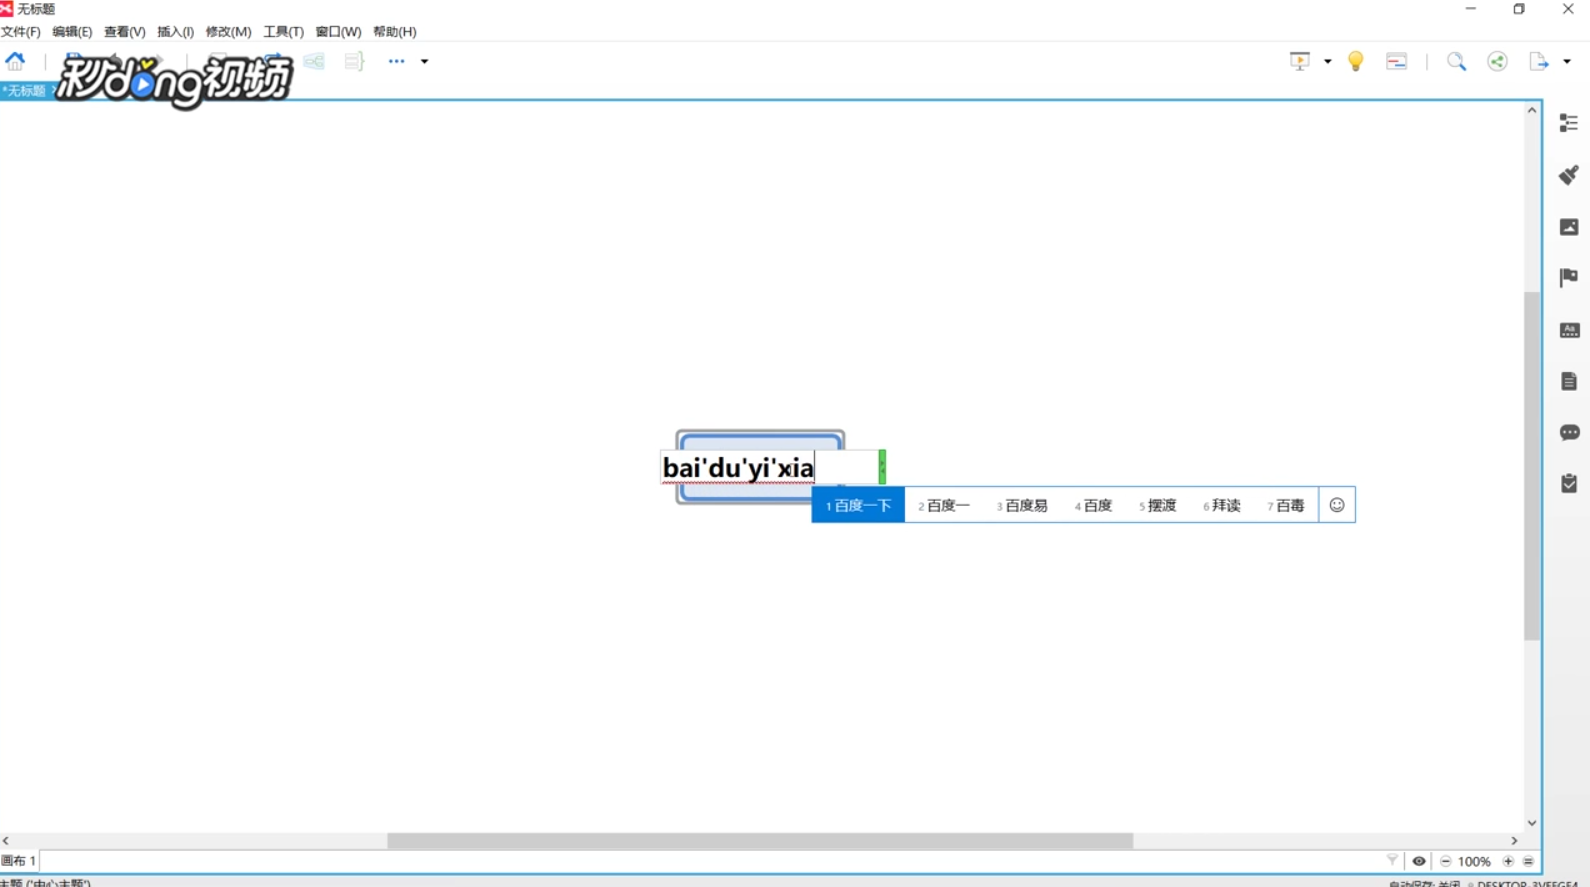The height and width of the screenshot is (887, 1590).
Task: Select the *无标题 document tab
Action: [x=25, y=91]
